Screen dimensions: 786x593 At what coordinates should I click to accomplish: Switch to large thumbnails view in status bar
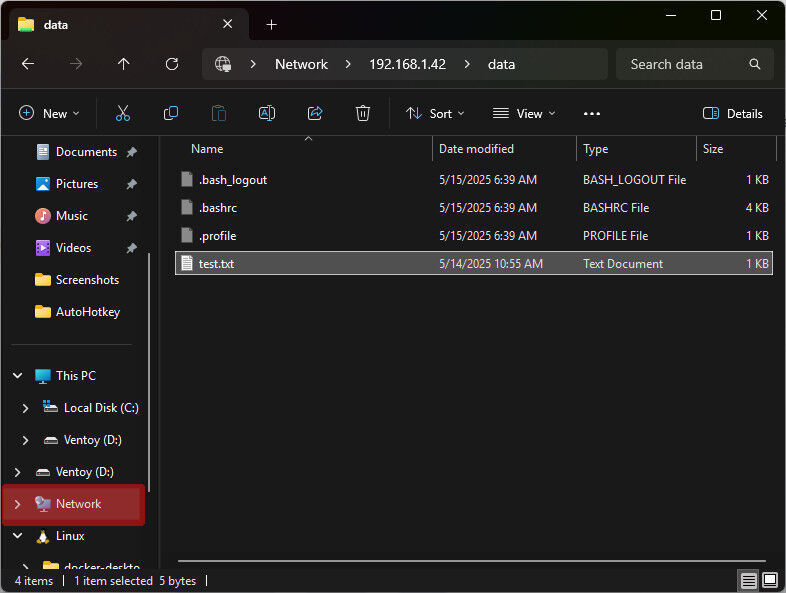pos(770,580)
